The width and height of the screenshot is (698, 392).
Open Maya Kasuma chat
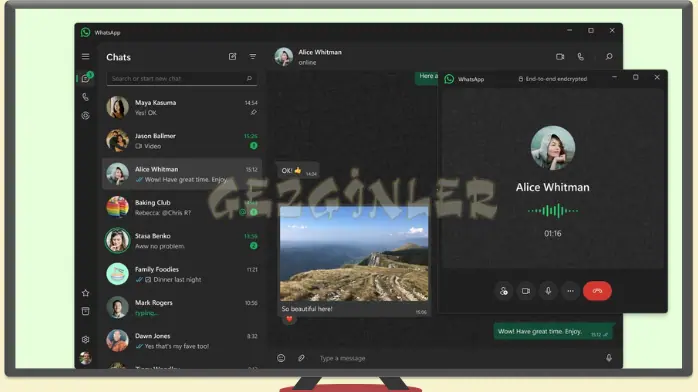[182, 107]
